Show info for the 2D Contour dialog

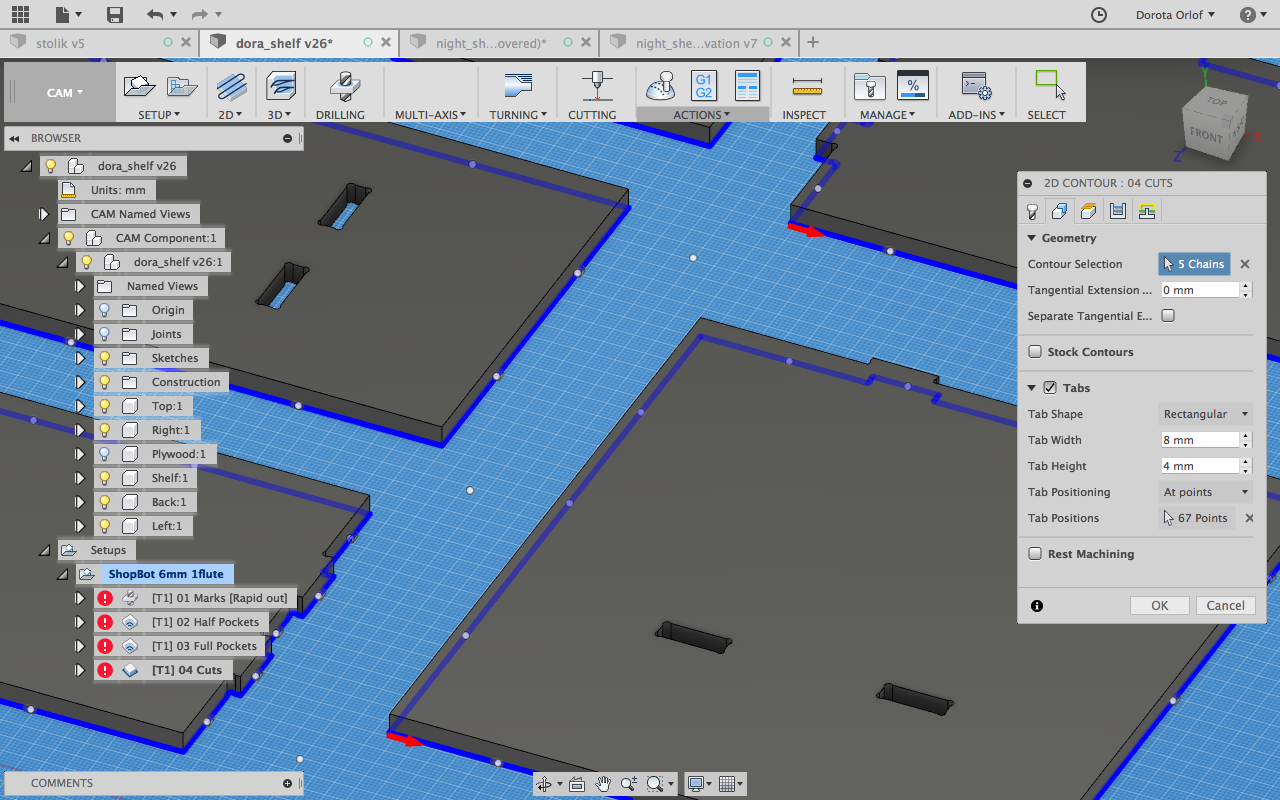click(x=1037, y=606)
